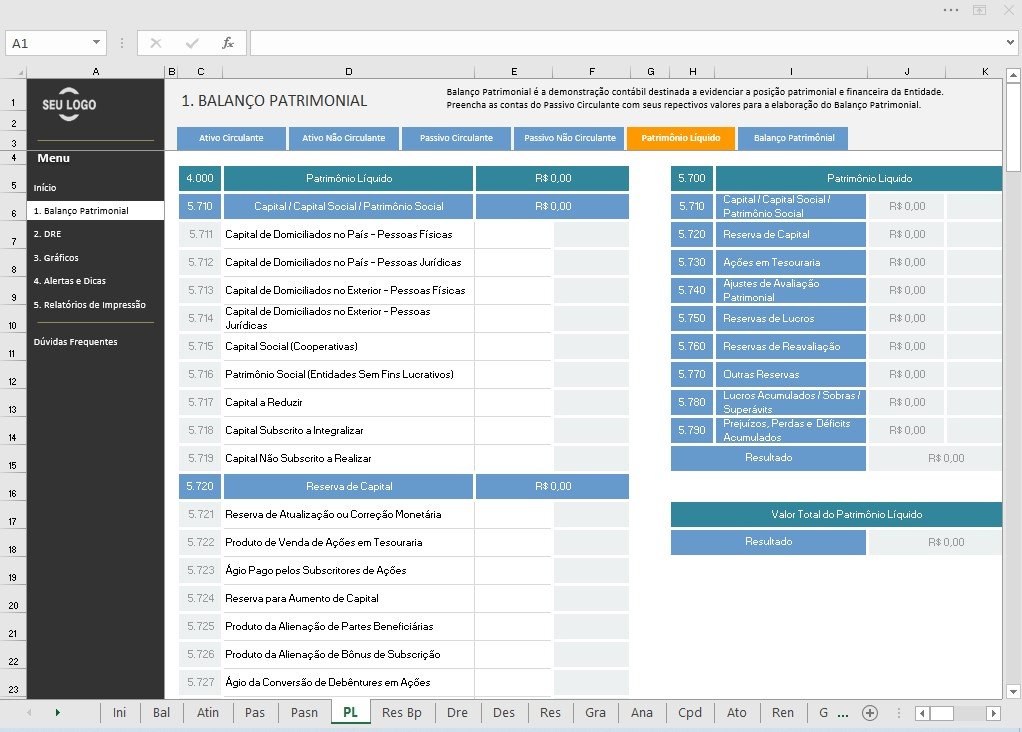Switch to the Ativo Circulante tab
The image size is (1022, 732).
(231, 138)
